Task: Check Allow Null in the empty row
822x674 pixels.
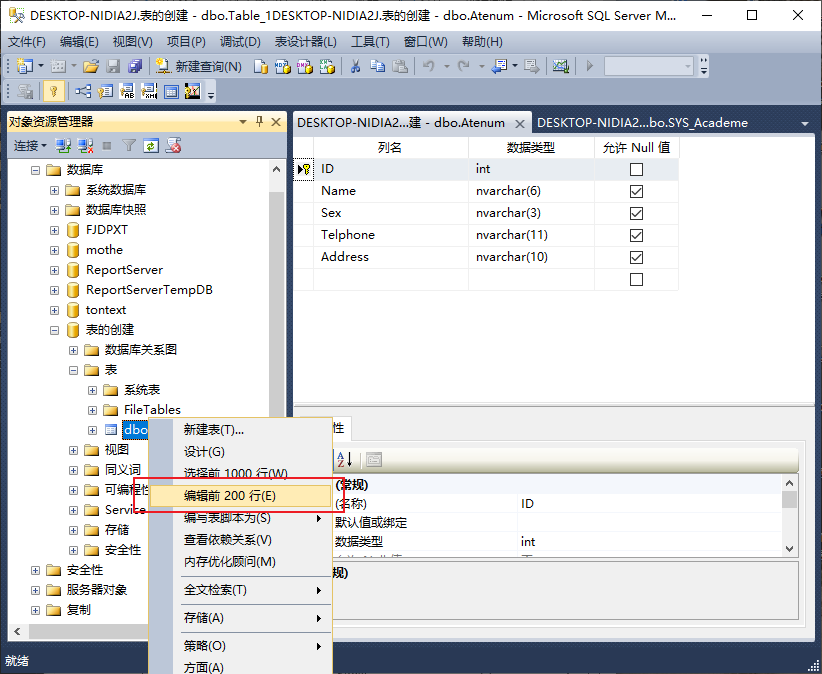Action: [636, 279]
